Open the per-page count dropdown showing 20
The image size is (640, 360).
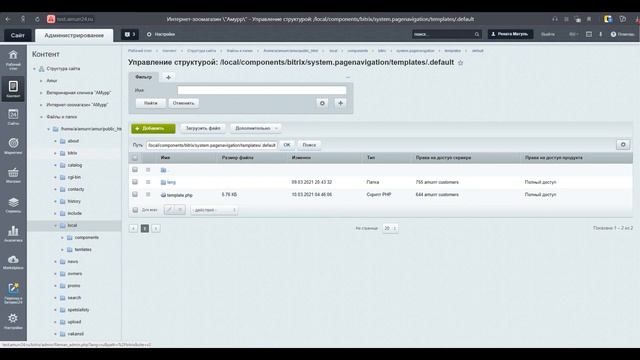pos(390,228)
